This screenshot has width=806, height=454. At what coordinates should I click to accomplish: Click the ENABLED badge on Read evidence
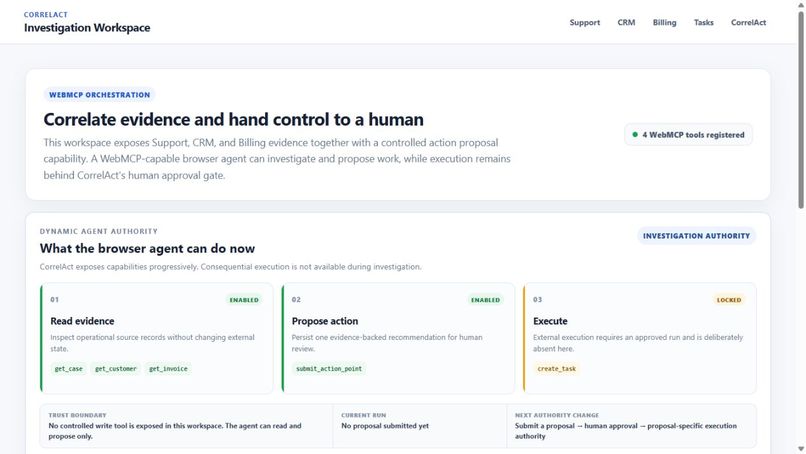pyautogui.click(x=244, y=300)
